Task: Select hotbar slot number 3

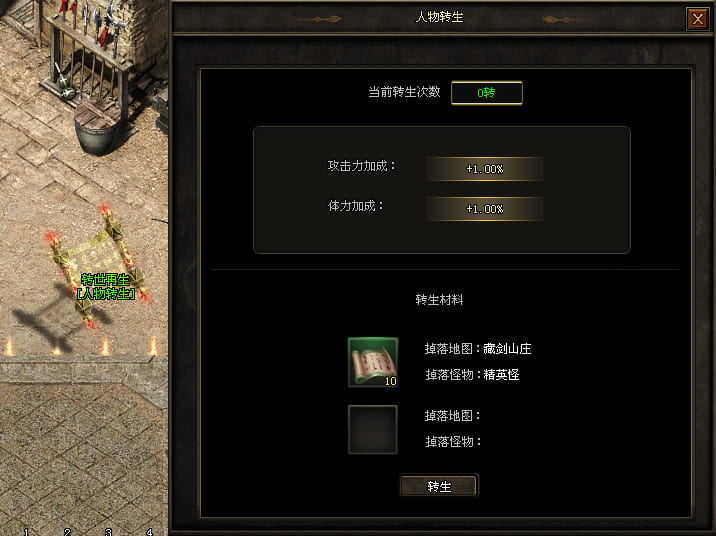Action: point(108,532)
